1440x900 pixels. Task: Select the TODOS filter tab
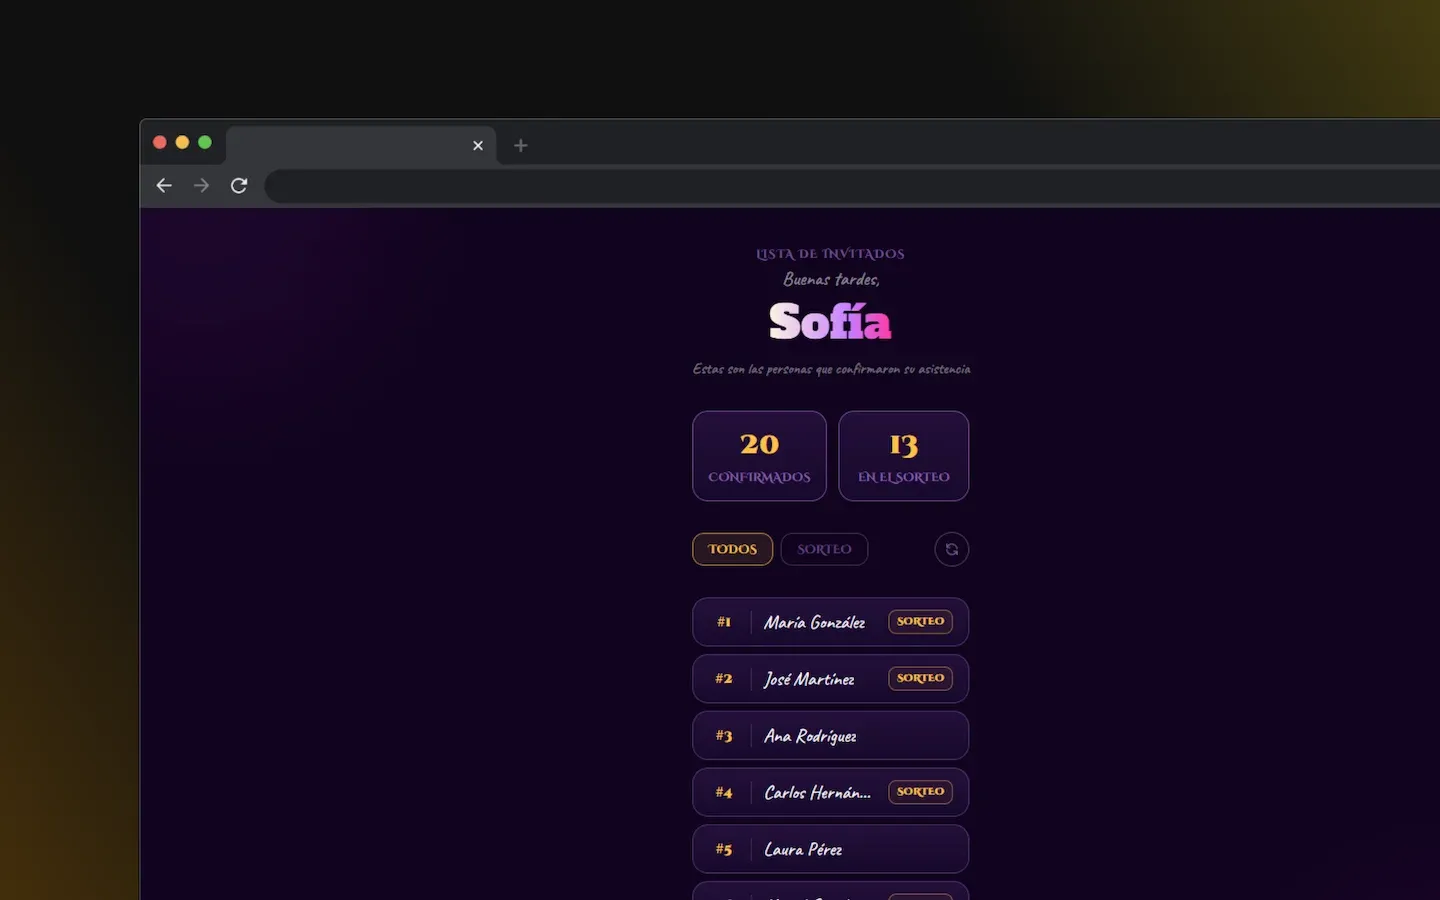click(732, 549)
